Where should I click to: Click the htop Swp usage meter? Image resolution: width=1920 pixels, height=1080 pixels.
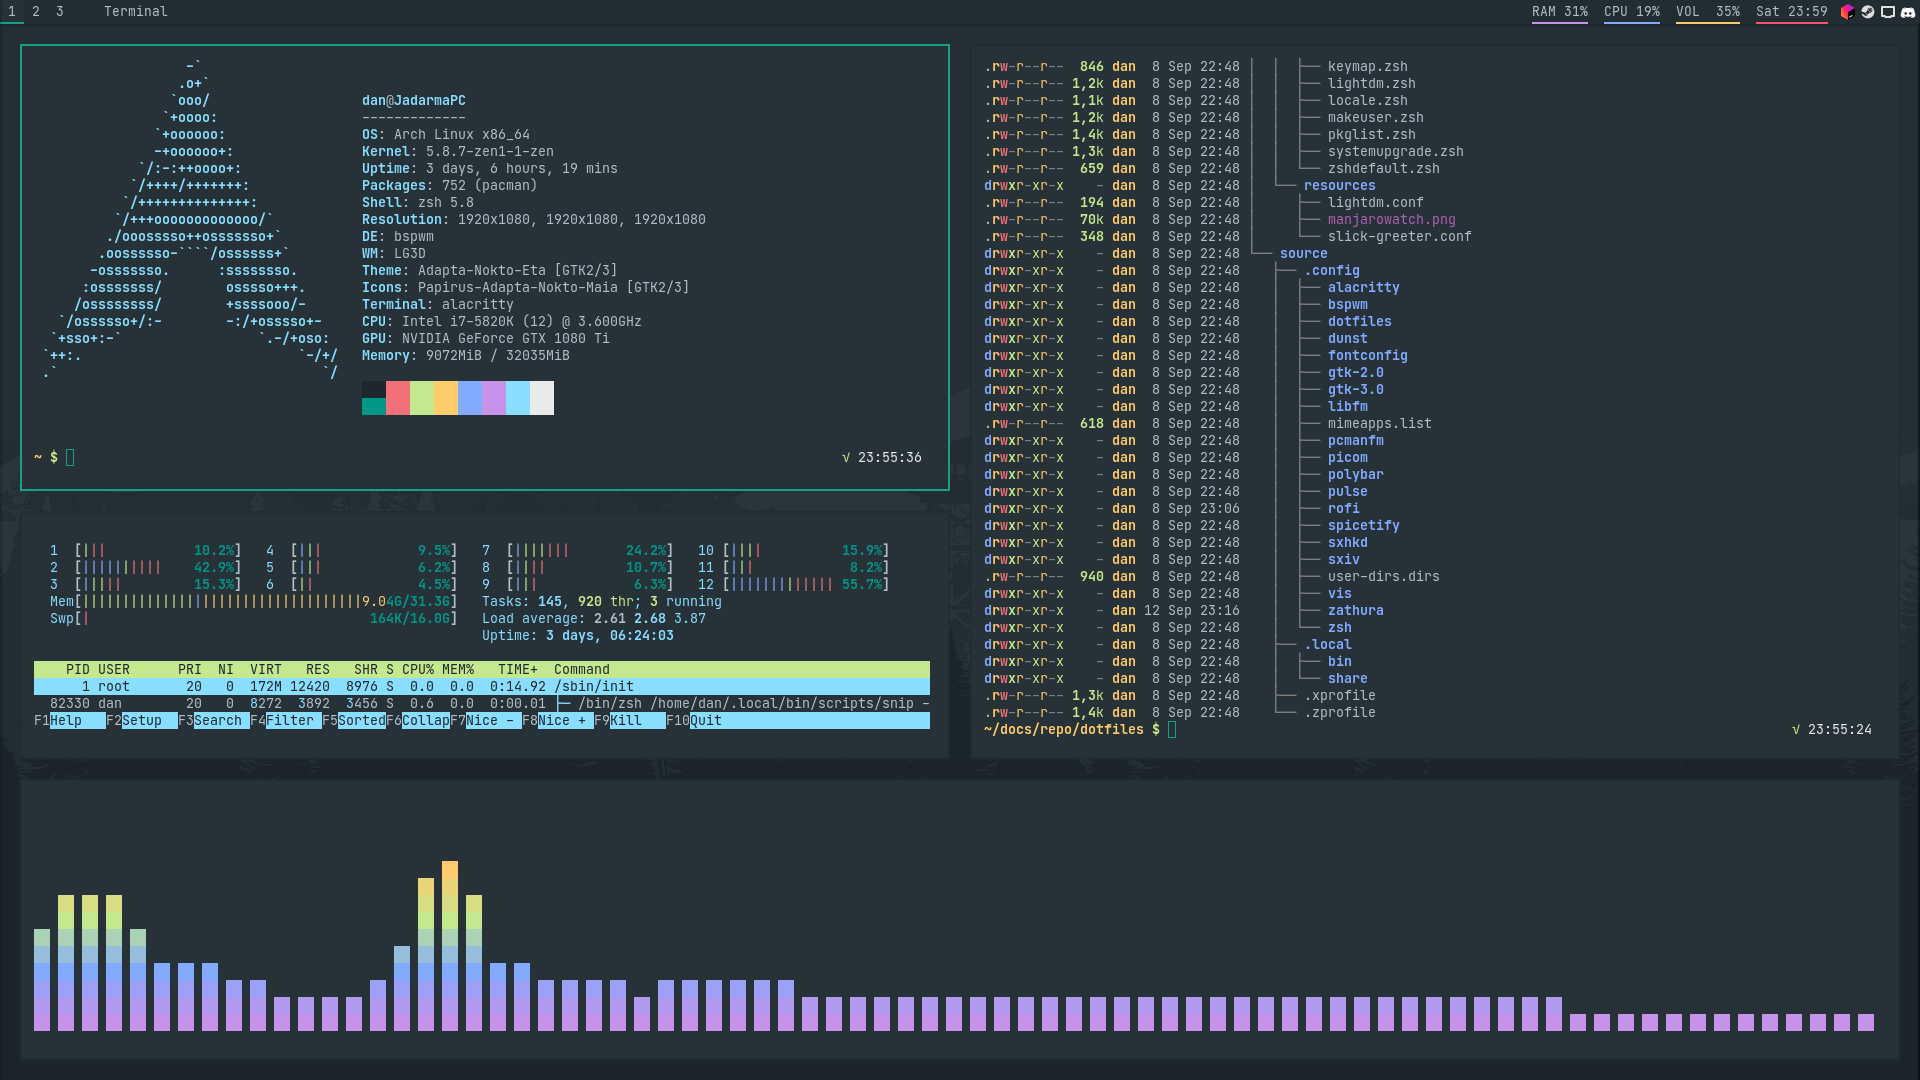254,619
